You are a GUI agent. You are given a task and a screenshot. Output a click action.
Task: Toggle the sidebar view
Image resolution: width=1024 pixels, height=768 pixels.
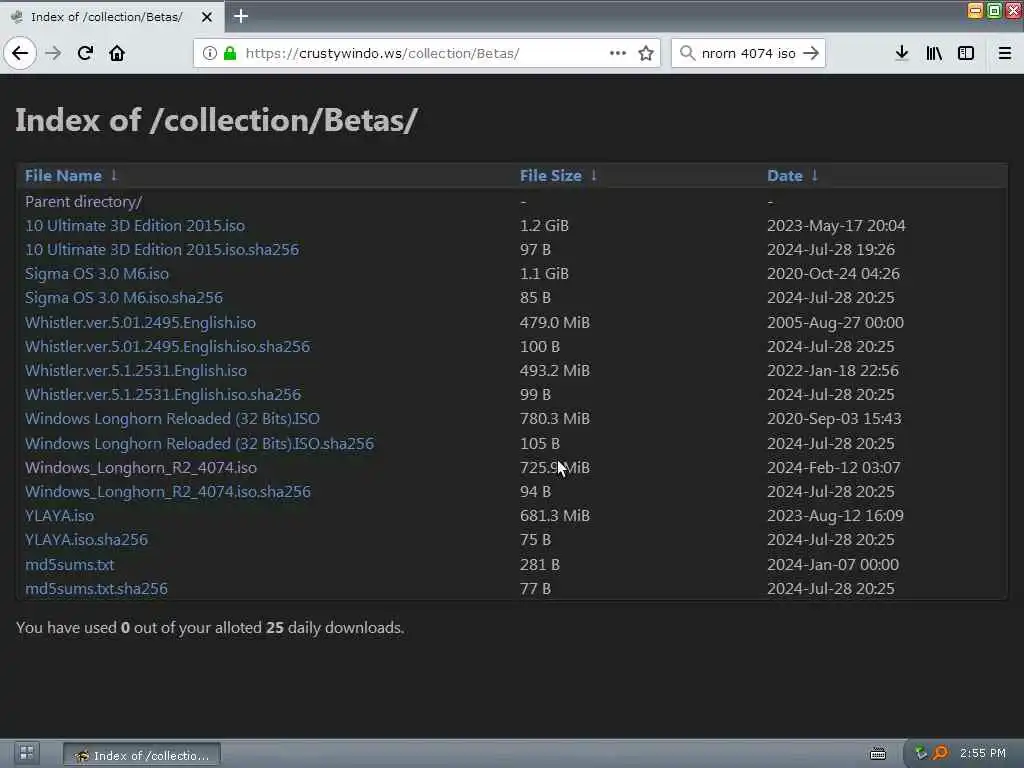coord(966,53)
